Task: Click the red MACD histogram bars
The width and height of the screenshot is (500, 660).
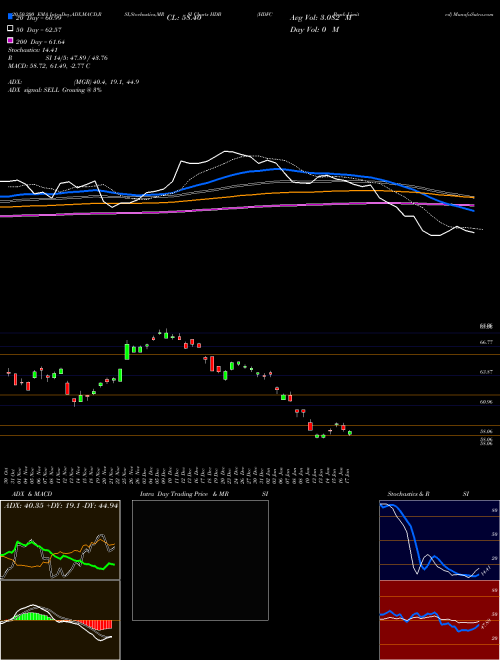Action: click(95, 625)
